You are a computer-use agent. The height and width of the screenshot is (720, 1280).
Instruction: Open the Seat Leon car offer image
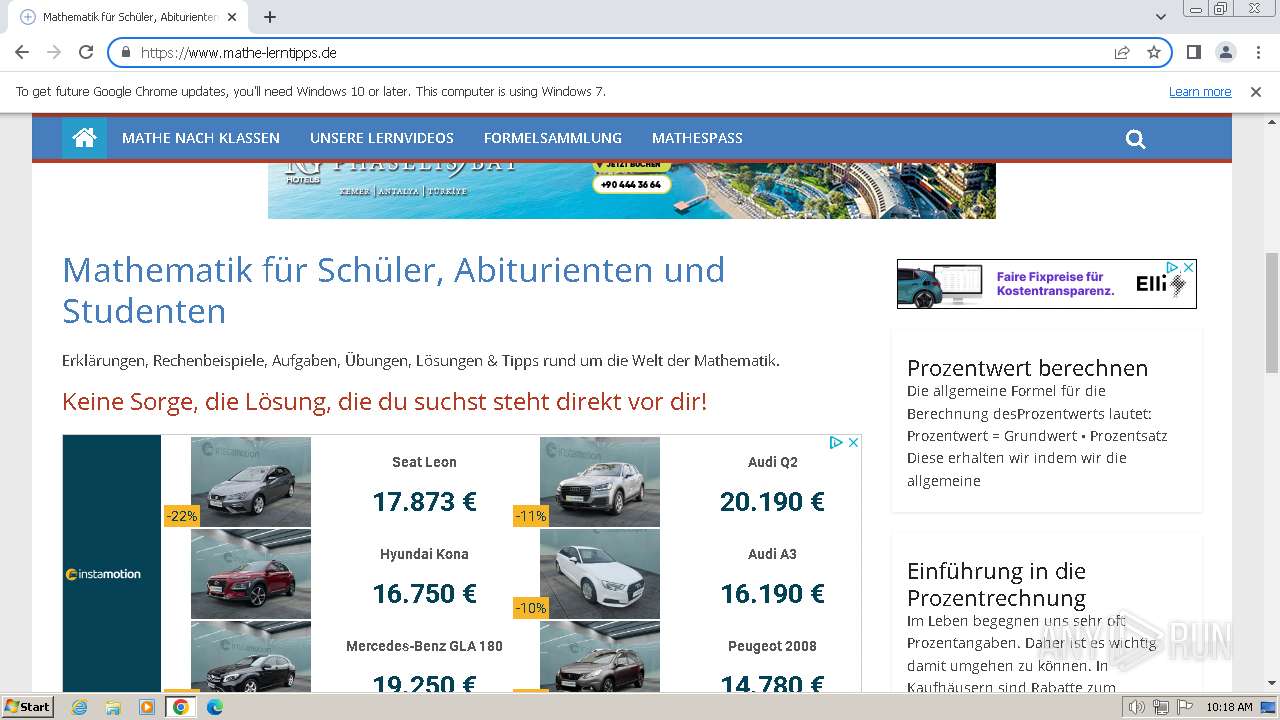tap(251, 481)
